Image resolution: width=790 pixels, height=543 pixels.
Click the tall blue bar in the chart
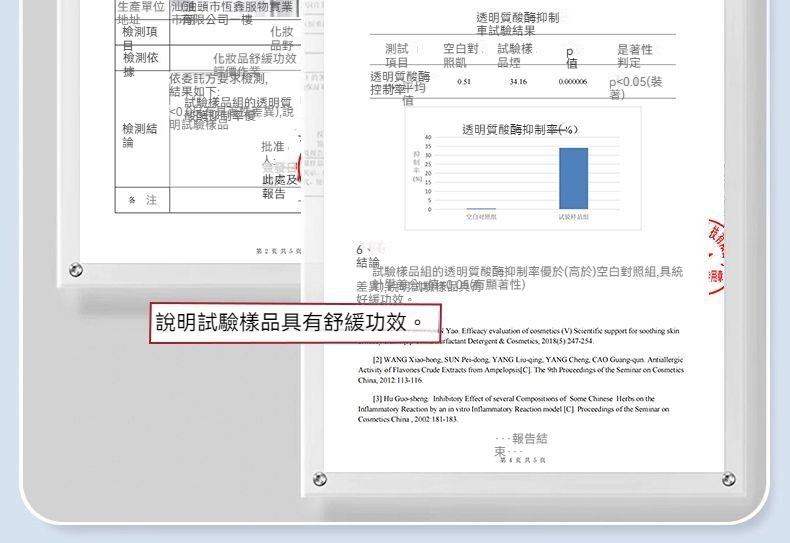coord(573,178)
